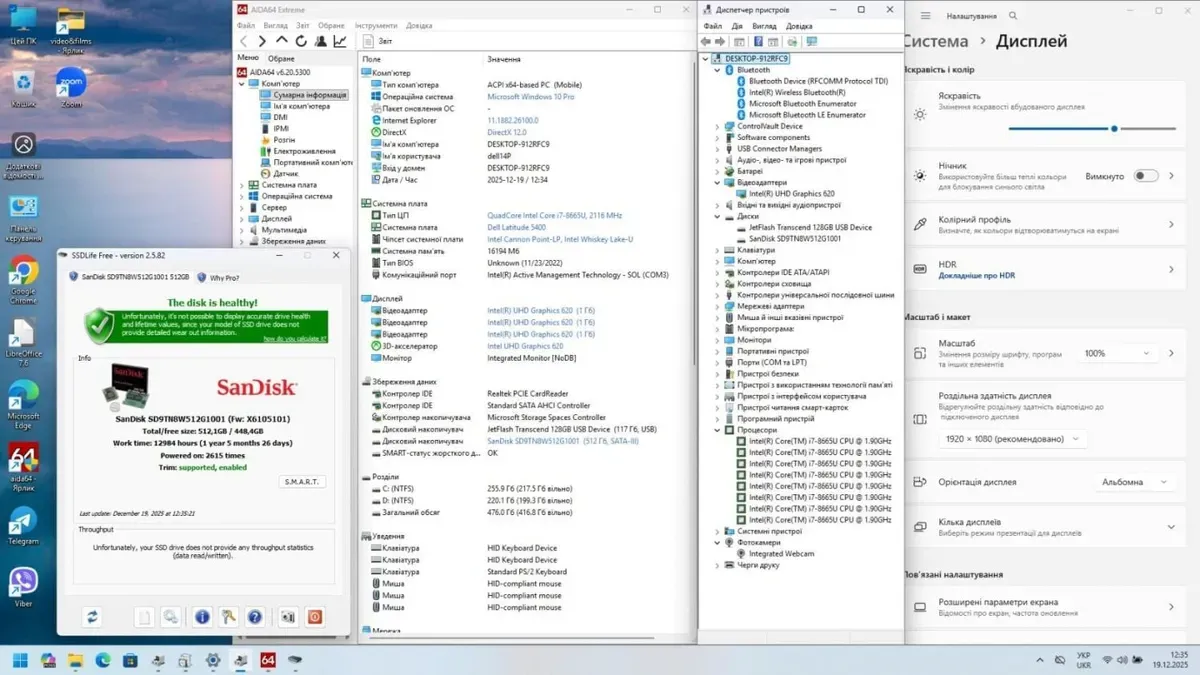Click the AIDA64 icon in the taskbar

pos(268,660)
